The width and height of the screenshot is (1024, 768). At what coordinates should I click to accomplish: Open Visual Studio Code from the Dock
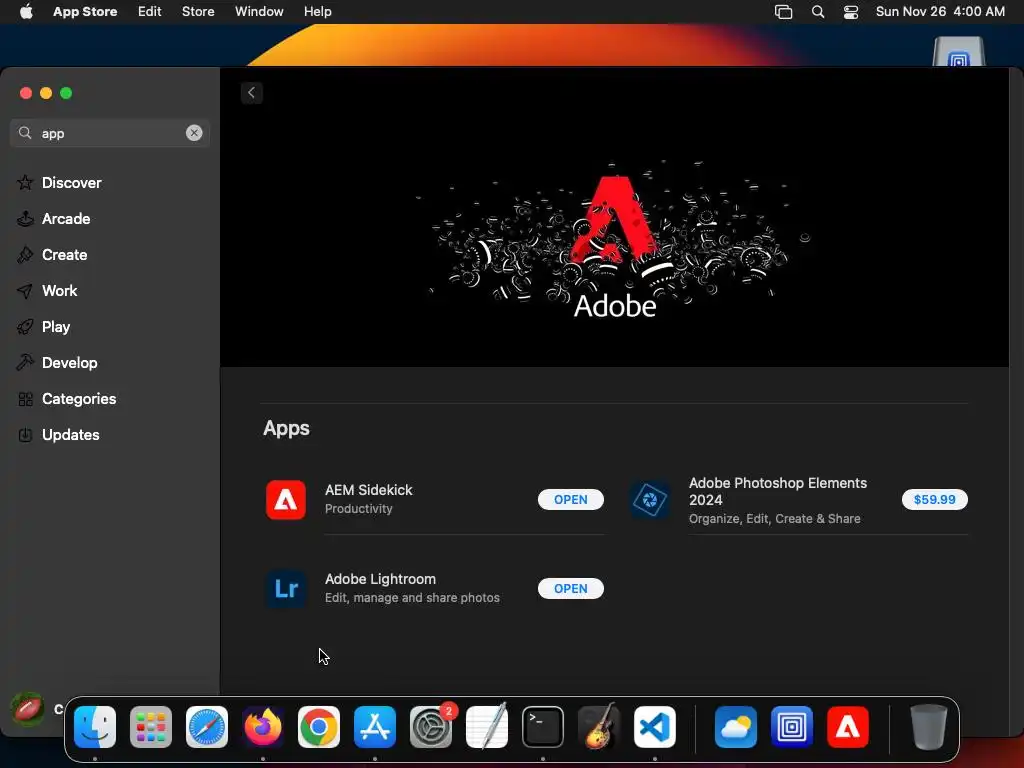655,727
